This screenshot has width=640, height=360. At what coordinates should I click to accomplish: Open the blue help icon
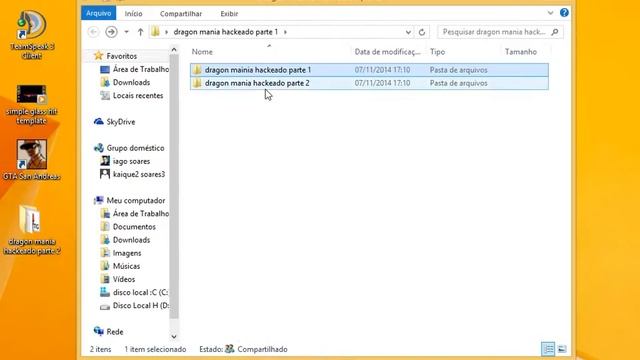tap(564, 13)
